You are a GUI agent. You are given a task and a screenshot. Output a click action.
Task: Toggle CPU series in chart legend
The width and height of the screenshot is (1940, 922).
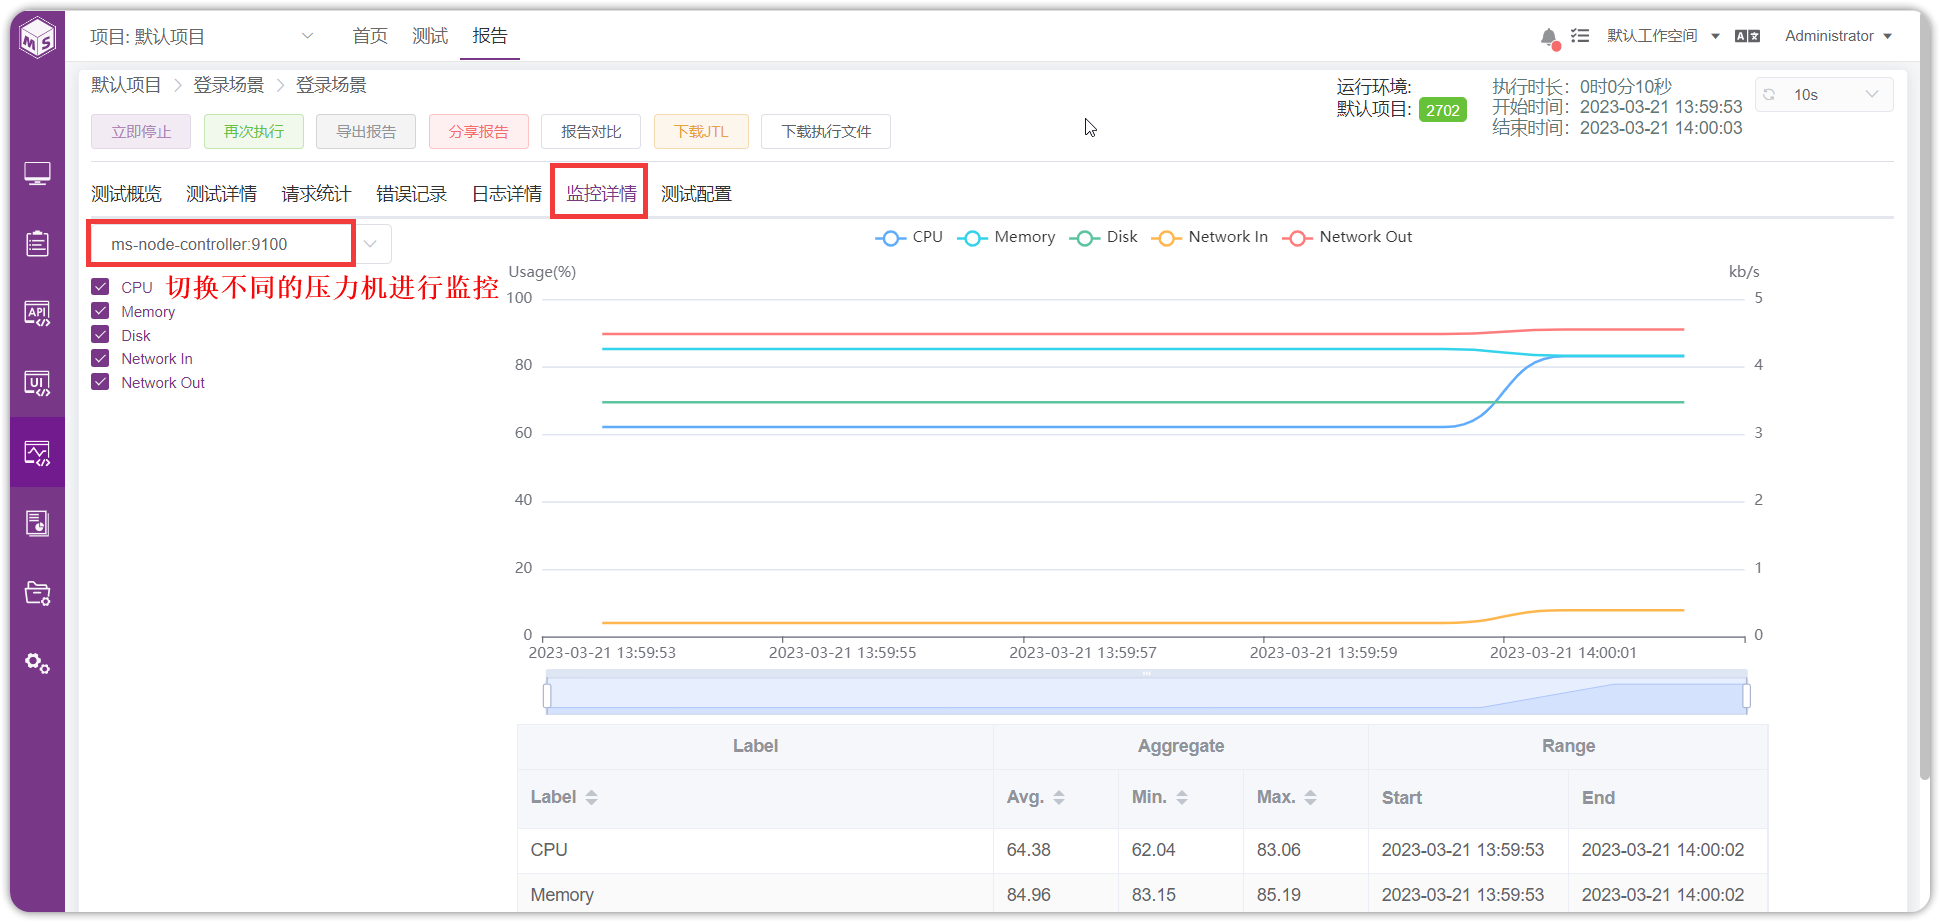(909, 237)
